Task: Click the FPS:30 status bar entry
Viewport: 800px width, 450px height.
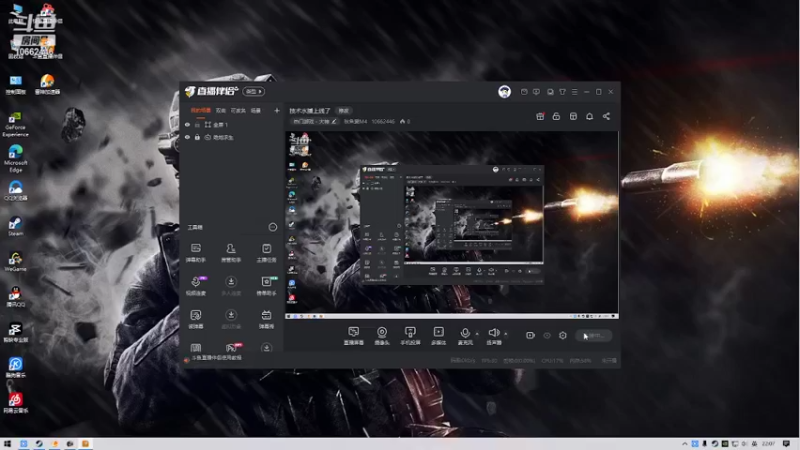Action: point(489,361)
